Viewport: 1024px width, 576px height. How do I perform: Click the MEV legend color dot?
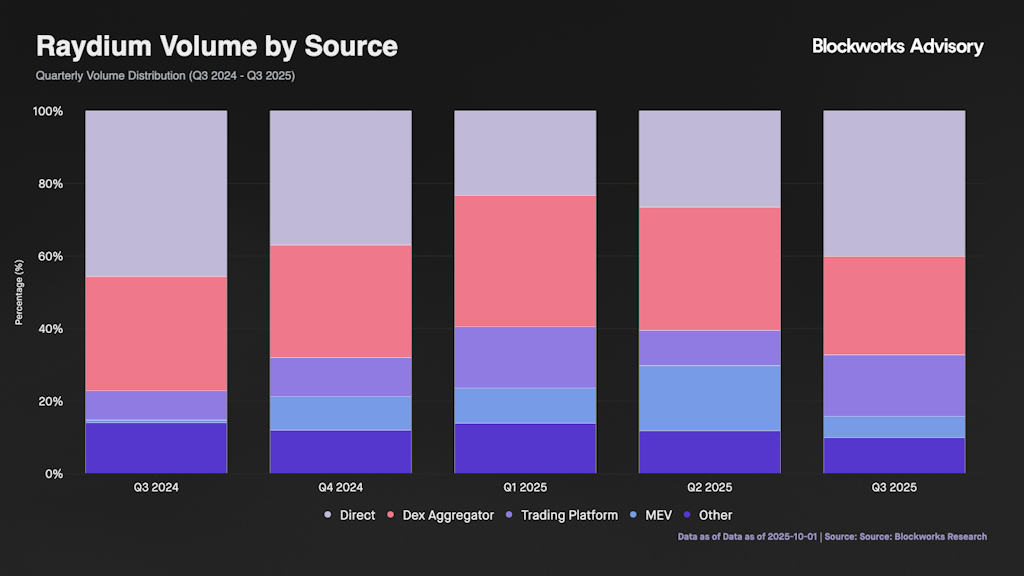click(x=637, y=515)
